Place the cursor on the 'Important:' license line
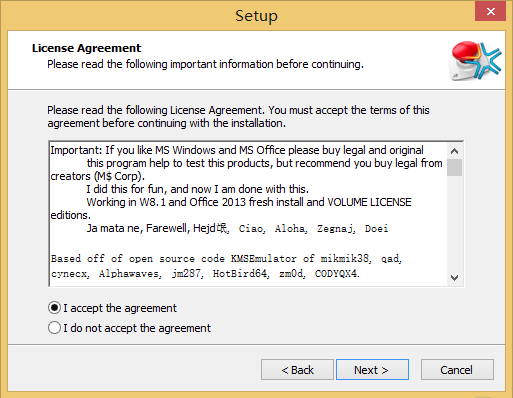This screenshot has width=513, height=398. pyautogui.click(x=237, y=150)
